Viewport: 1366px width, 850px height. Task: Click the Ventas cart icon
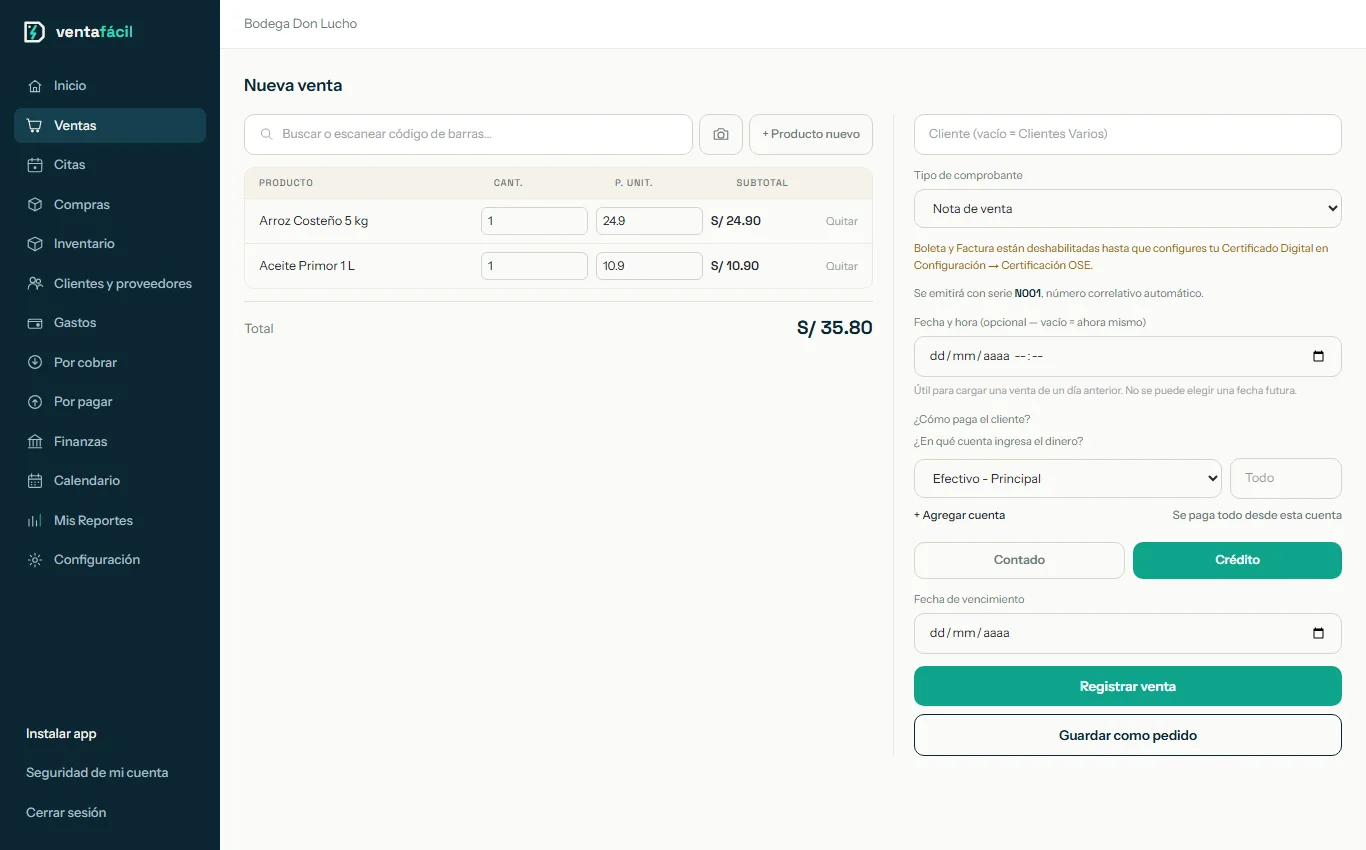click(x=35, y=126)
